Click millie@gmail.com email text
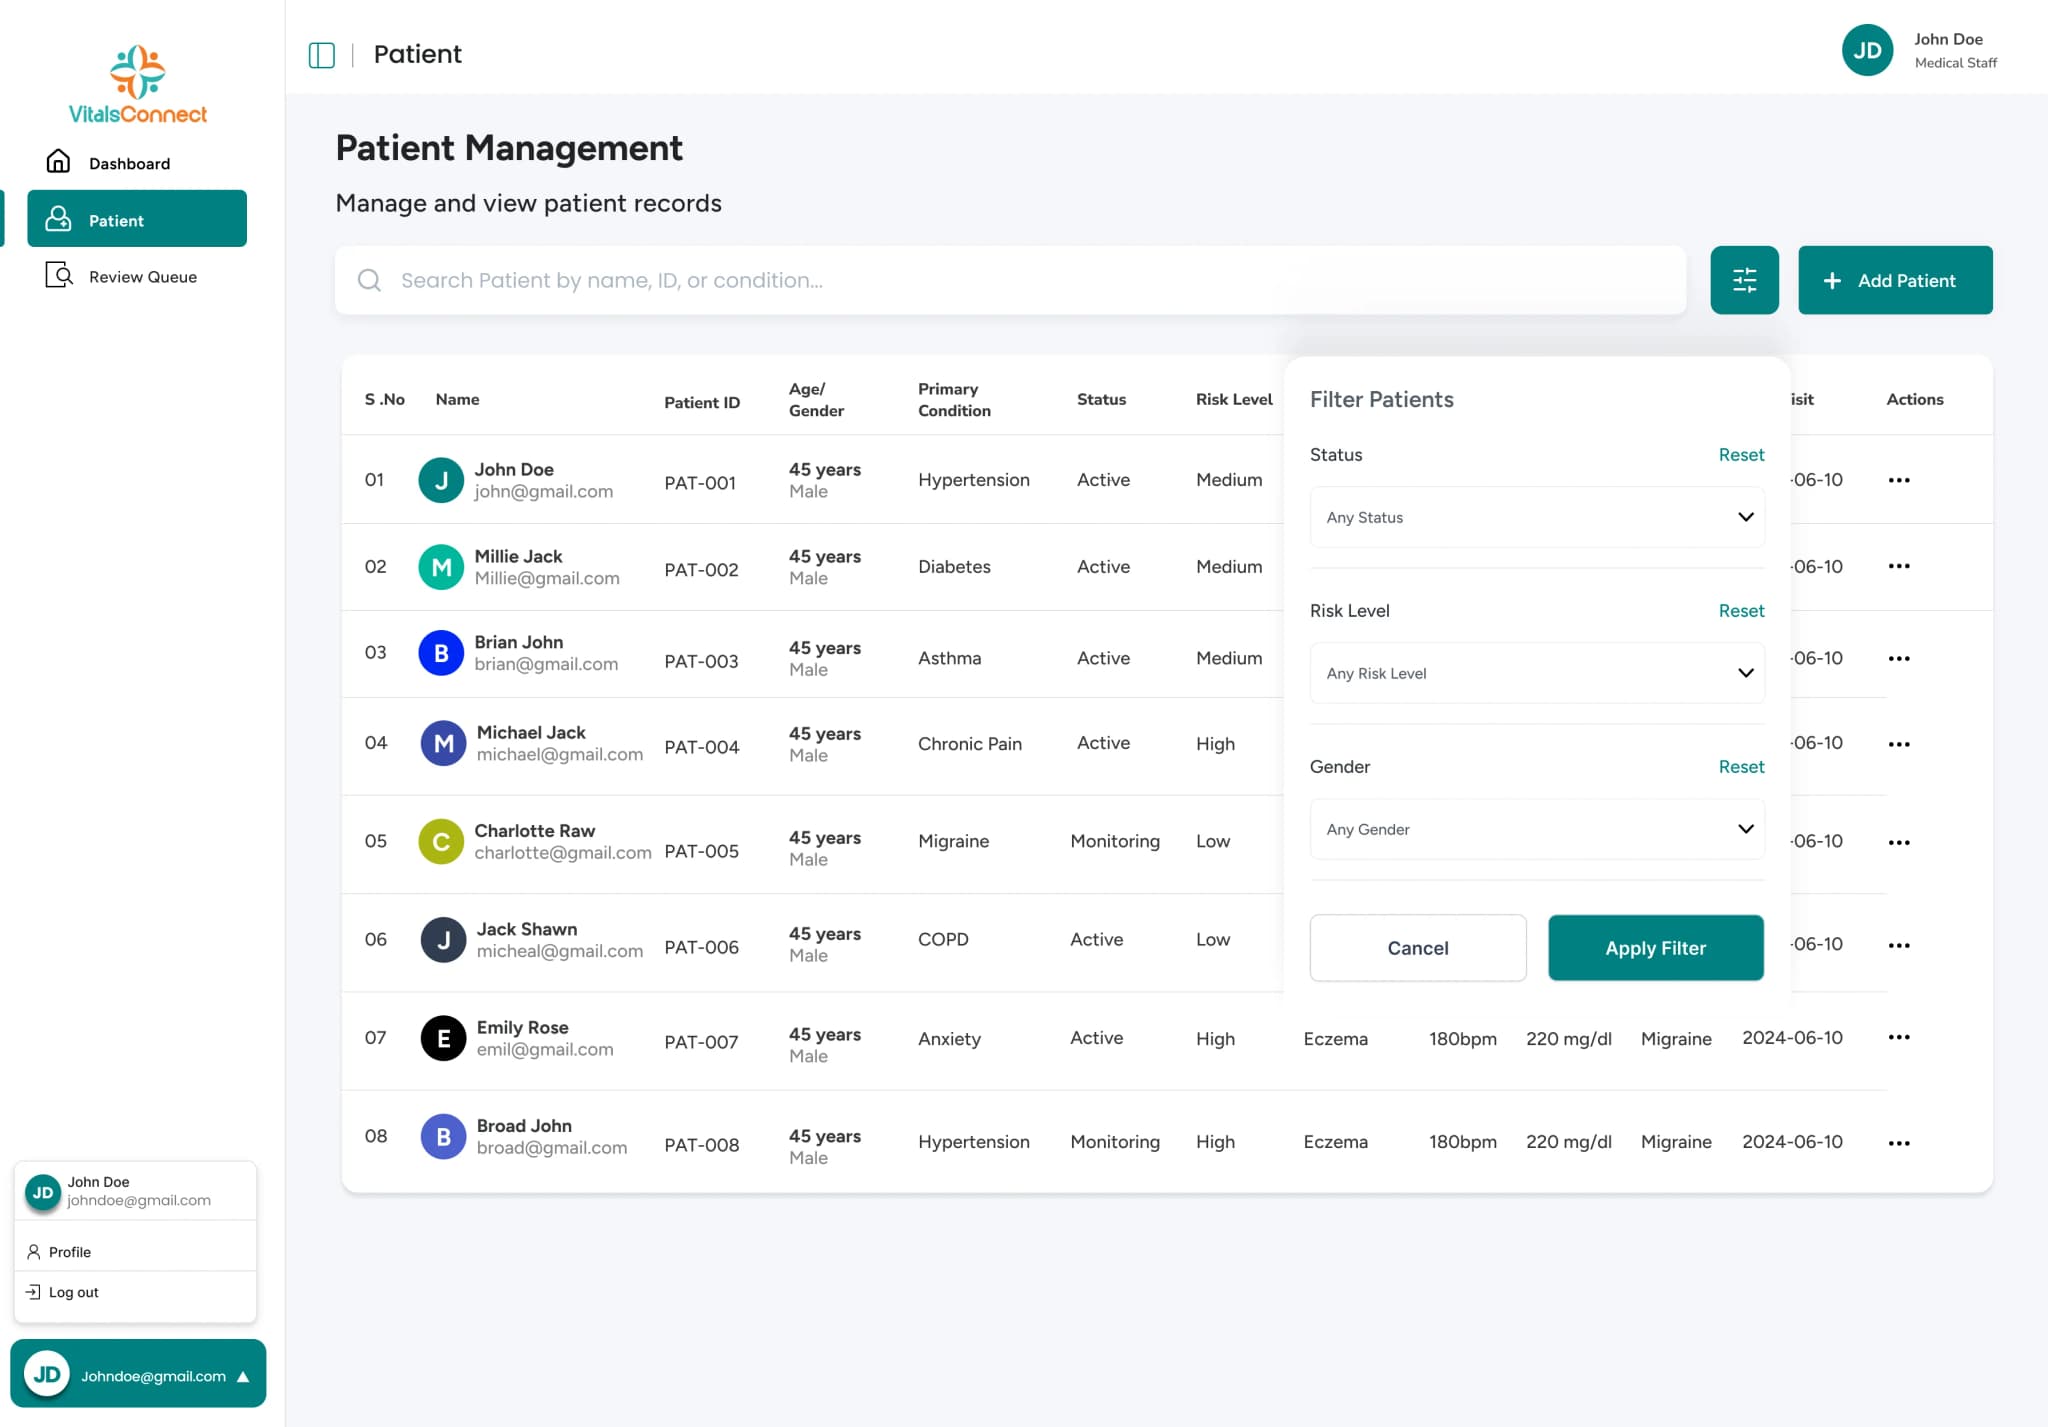The height and width of the screenshot is (1427, 2048). click(x=547, y=578)
